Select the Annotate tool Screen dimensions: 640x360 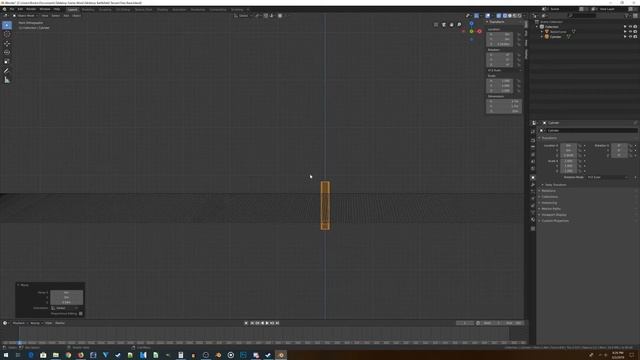click(x=7, y=71)
